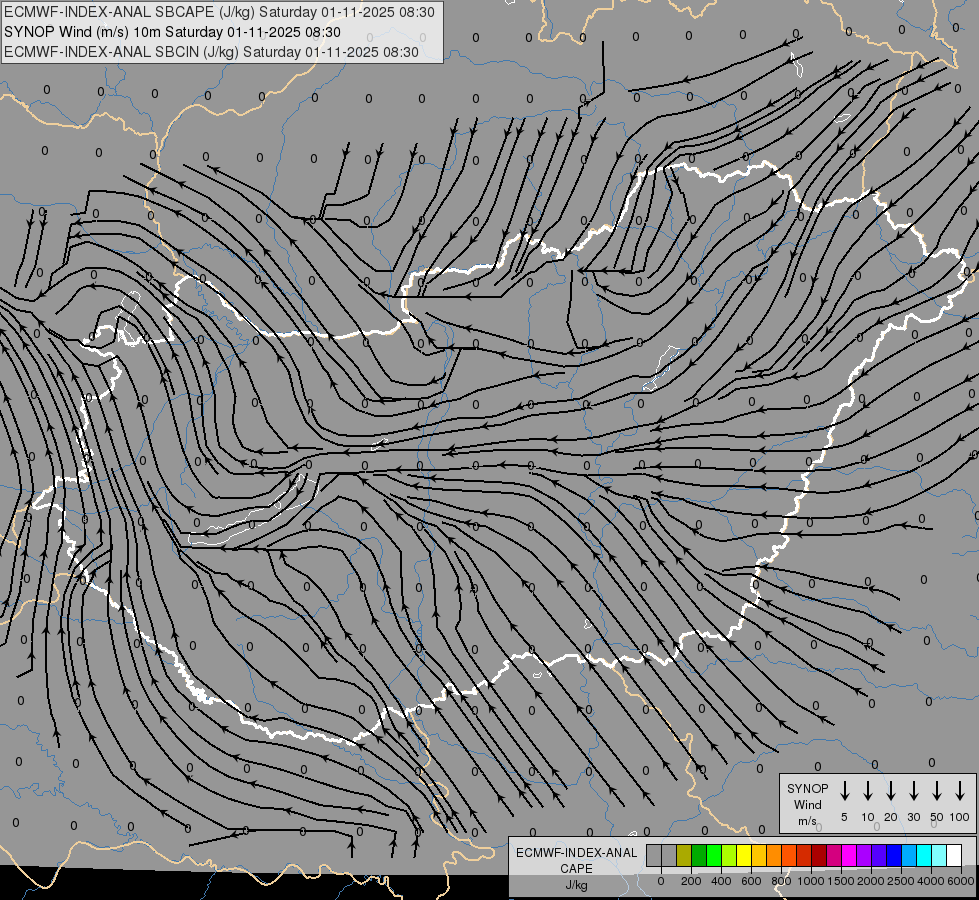Select the olive CAPE swatch below 200
Image resolution: width=979 pixels, height=900 pixels.
point(684,855)
